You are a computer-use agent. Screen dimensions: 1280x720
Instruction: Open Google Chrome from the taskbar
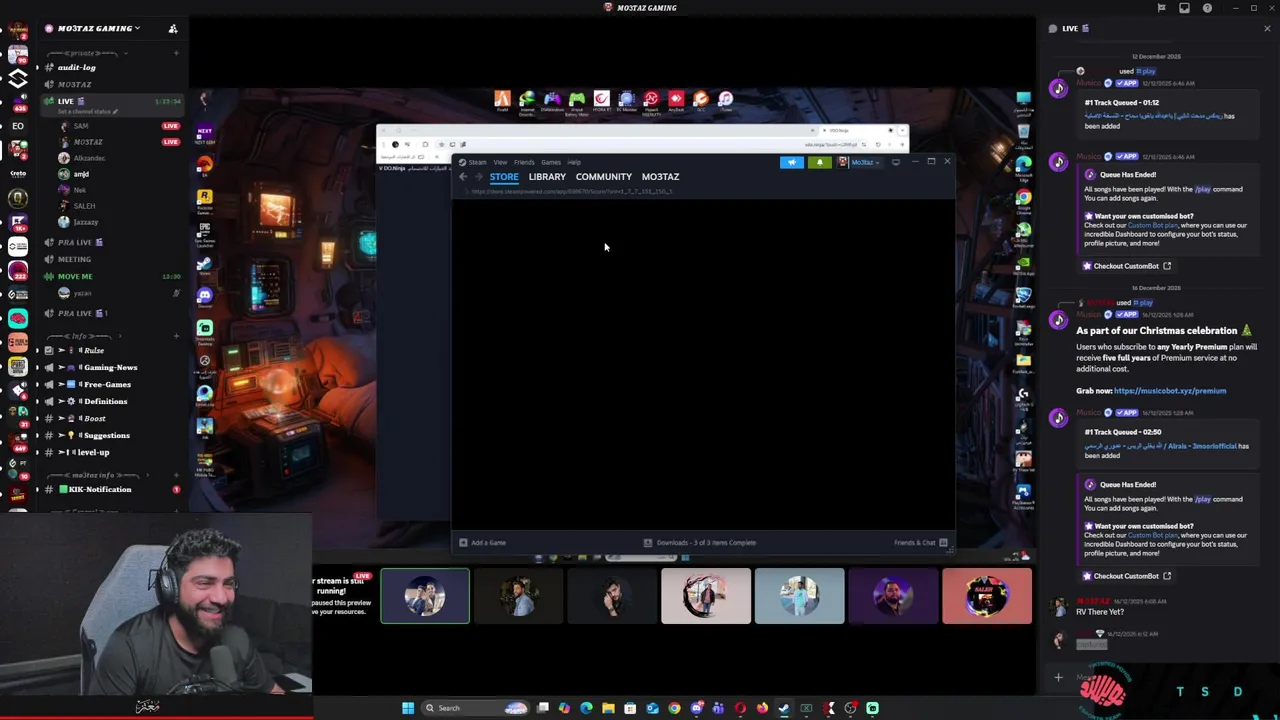coord(674,708)
